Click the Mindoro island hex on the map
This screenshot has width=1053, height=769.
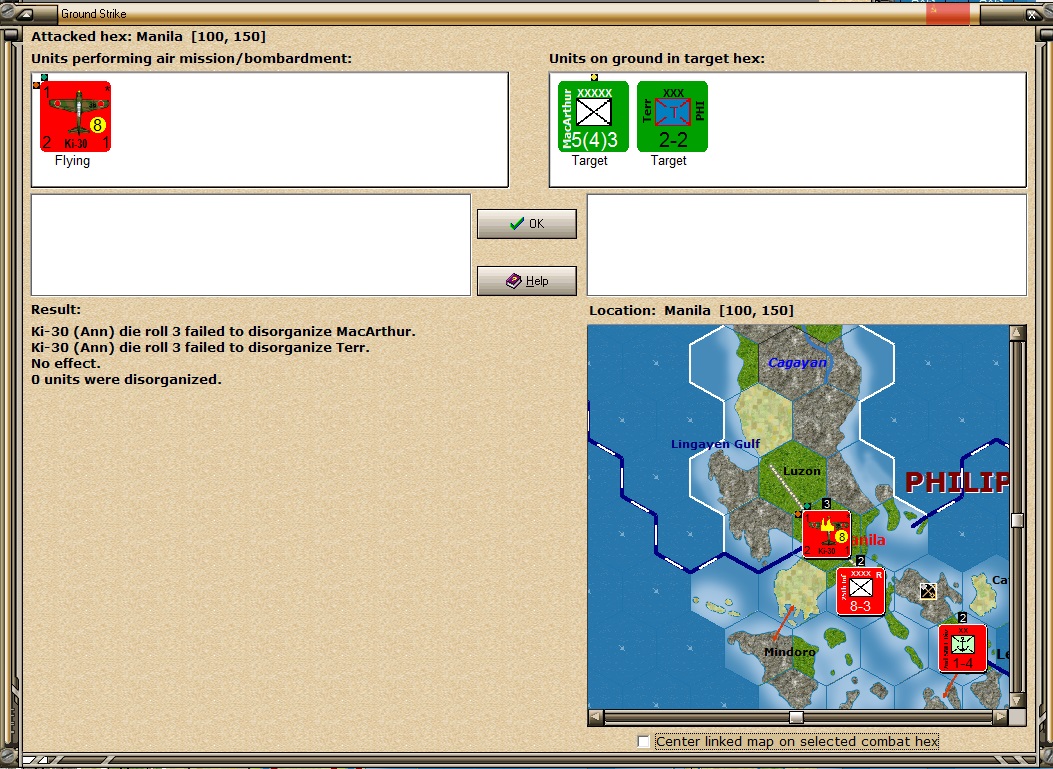(792, 651)
